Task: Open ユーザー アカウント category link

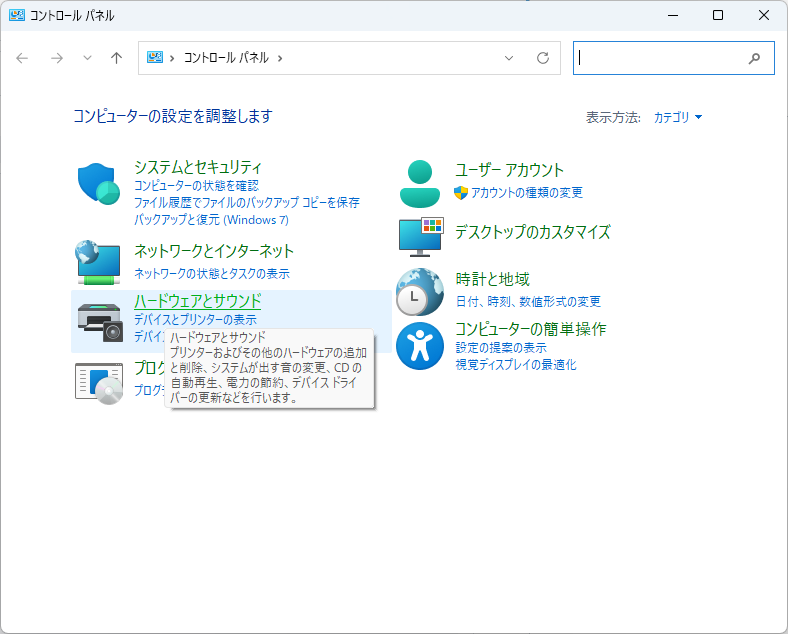Action: (x=510, y=170)
